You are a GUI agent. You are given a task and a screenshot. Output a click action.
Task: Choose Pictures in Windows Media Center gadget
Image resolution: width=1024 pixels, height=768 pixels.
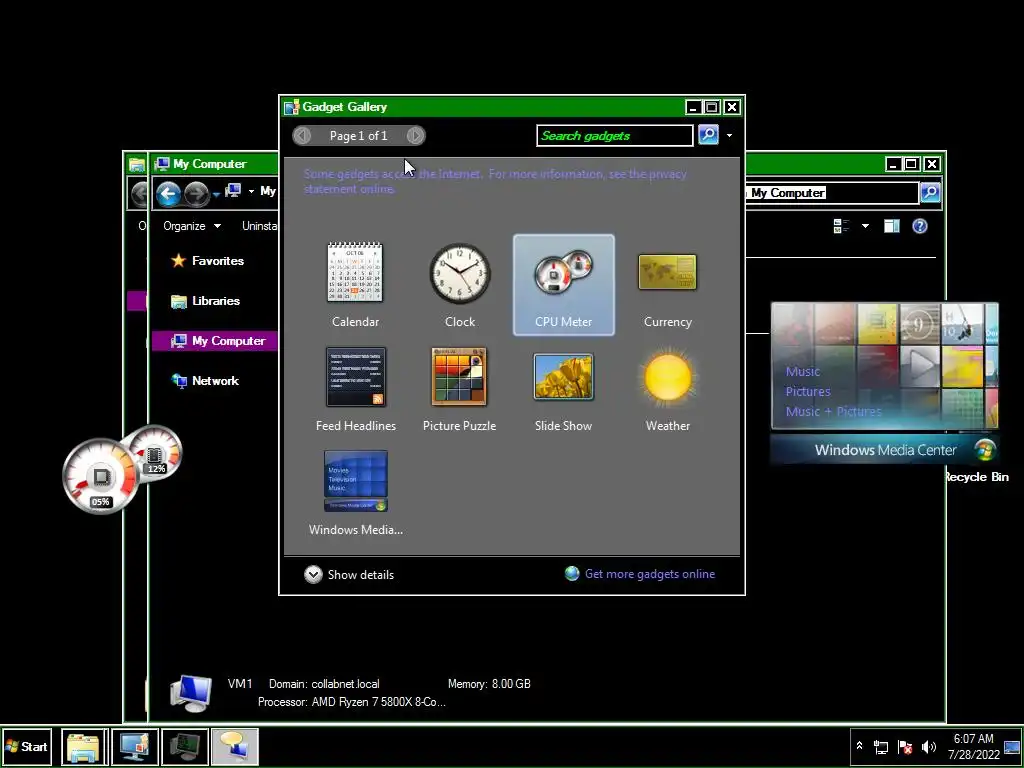point(808,391)
